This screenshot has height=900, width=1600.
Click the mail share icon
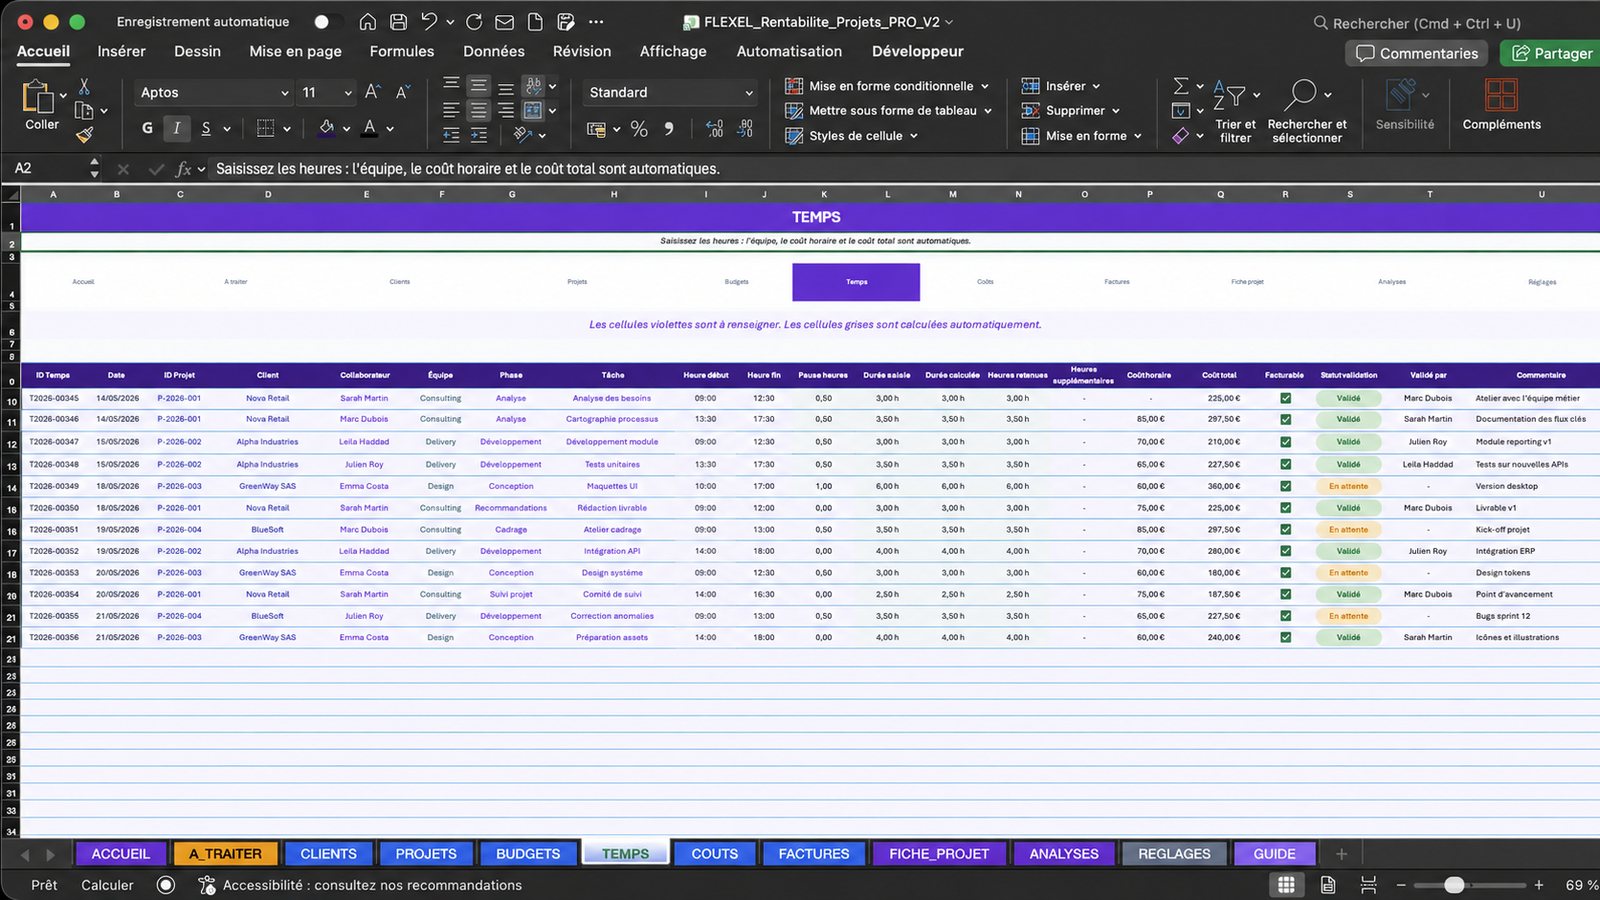point(504,22)
